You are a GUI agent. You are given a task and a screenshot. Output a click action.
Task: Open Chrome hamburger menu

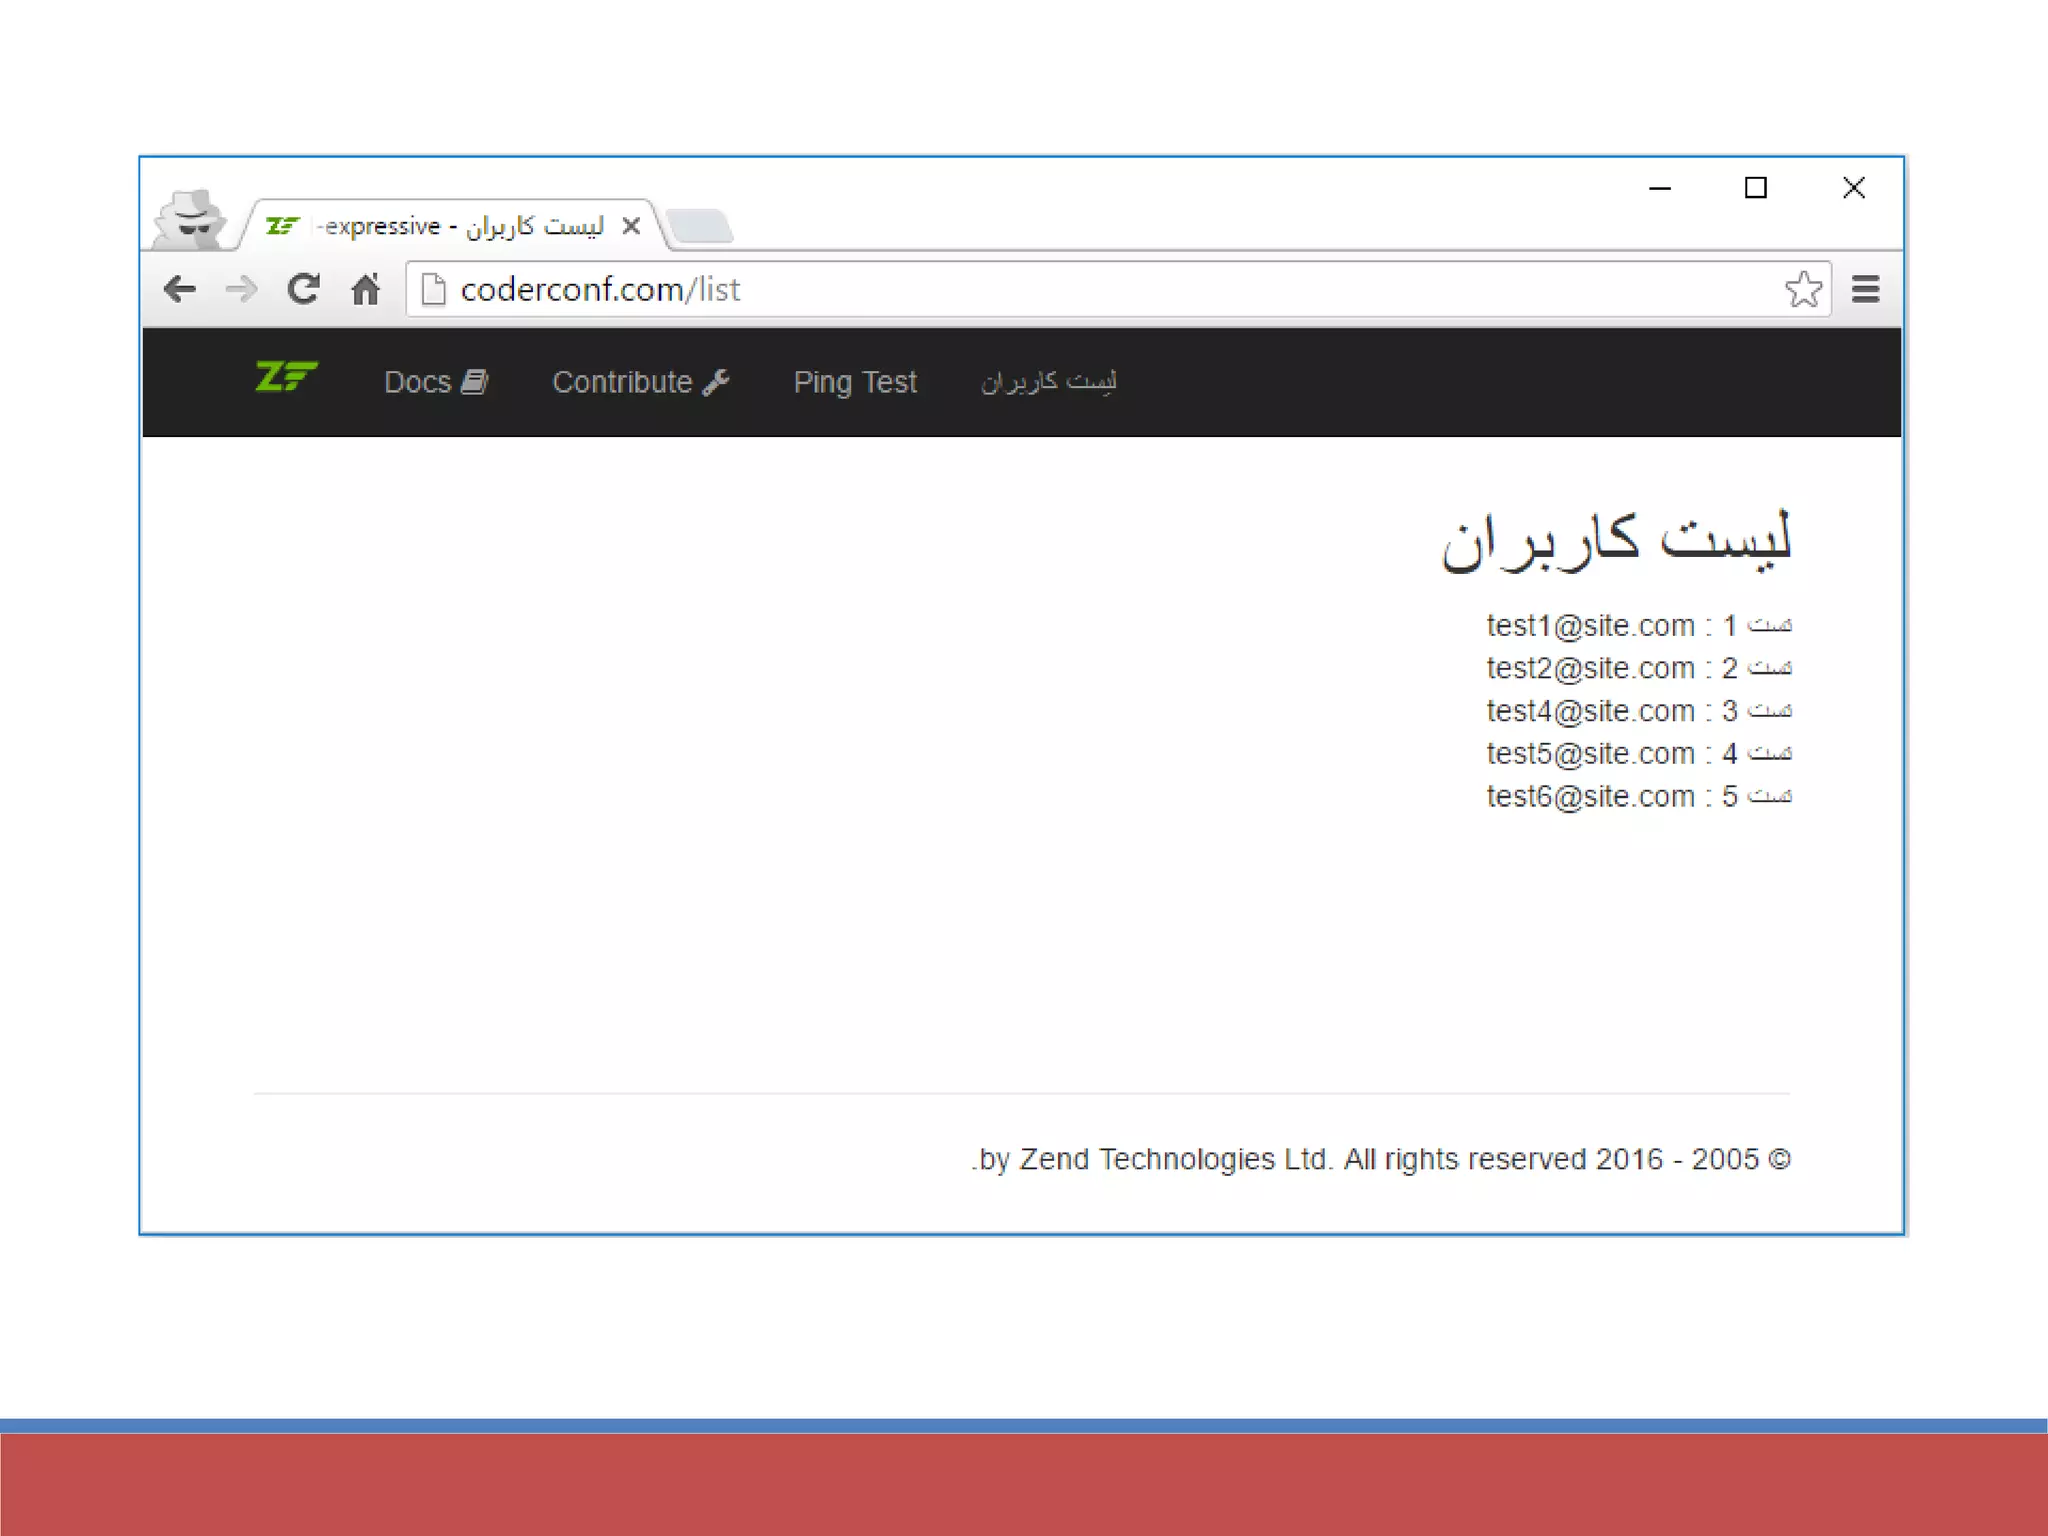click(x=1865, y=290)
